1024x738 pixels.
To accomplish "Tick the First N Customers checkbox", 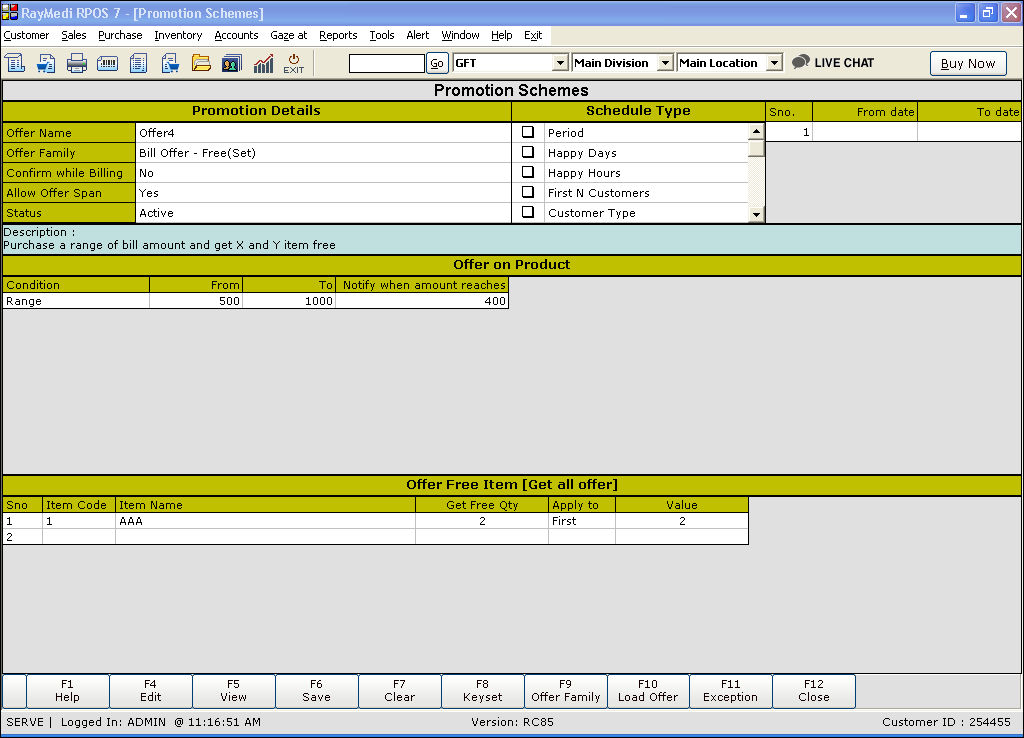I will (528, 192).
